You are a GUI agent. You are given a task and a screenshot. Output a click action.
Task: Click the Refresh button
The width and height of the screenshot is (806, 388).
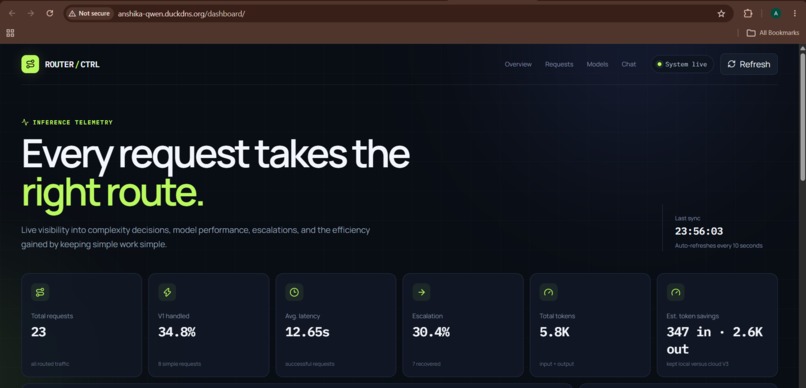[x=748, y=64]
